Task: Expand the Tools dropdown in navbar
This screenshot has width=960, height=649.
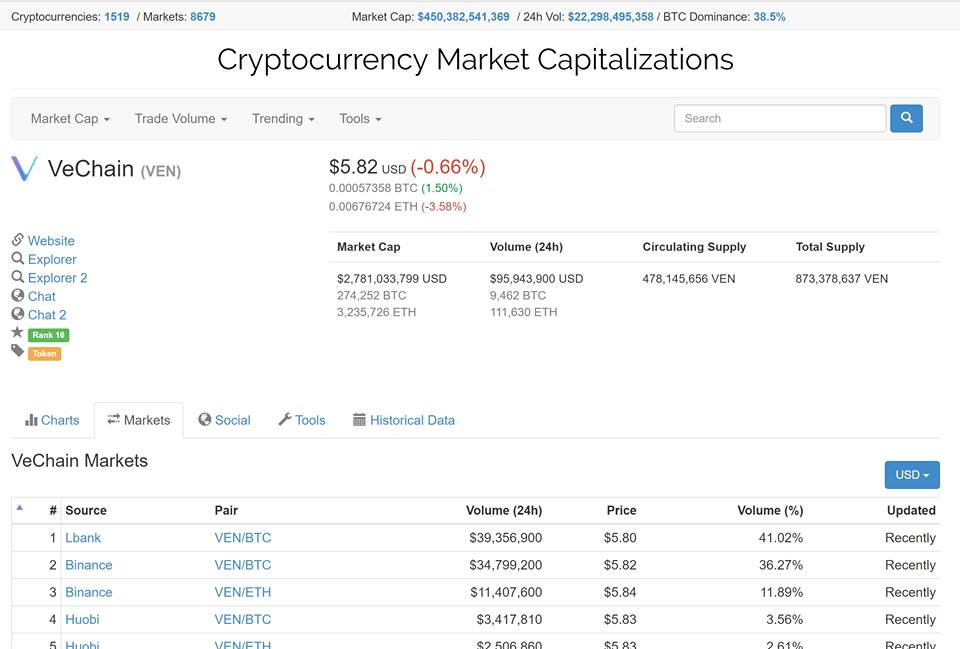Action: [x=360, y=119]
